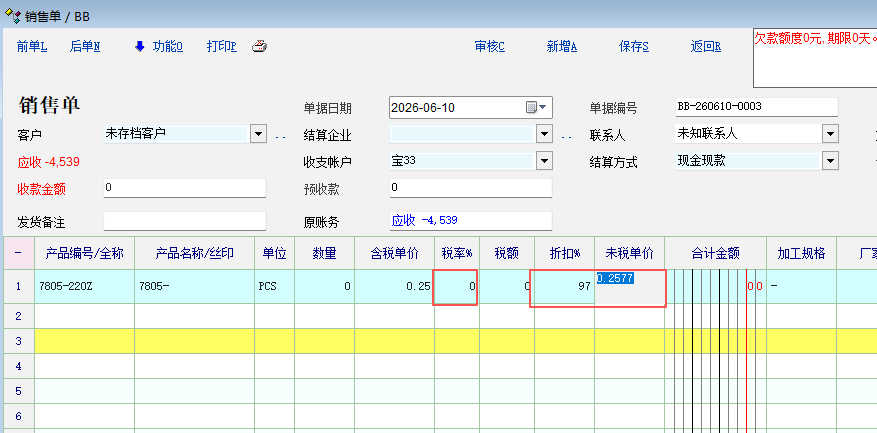Select the 税率% cell in row 1
The image size is (877, 433).
(457, 286)
